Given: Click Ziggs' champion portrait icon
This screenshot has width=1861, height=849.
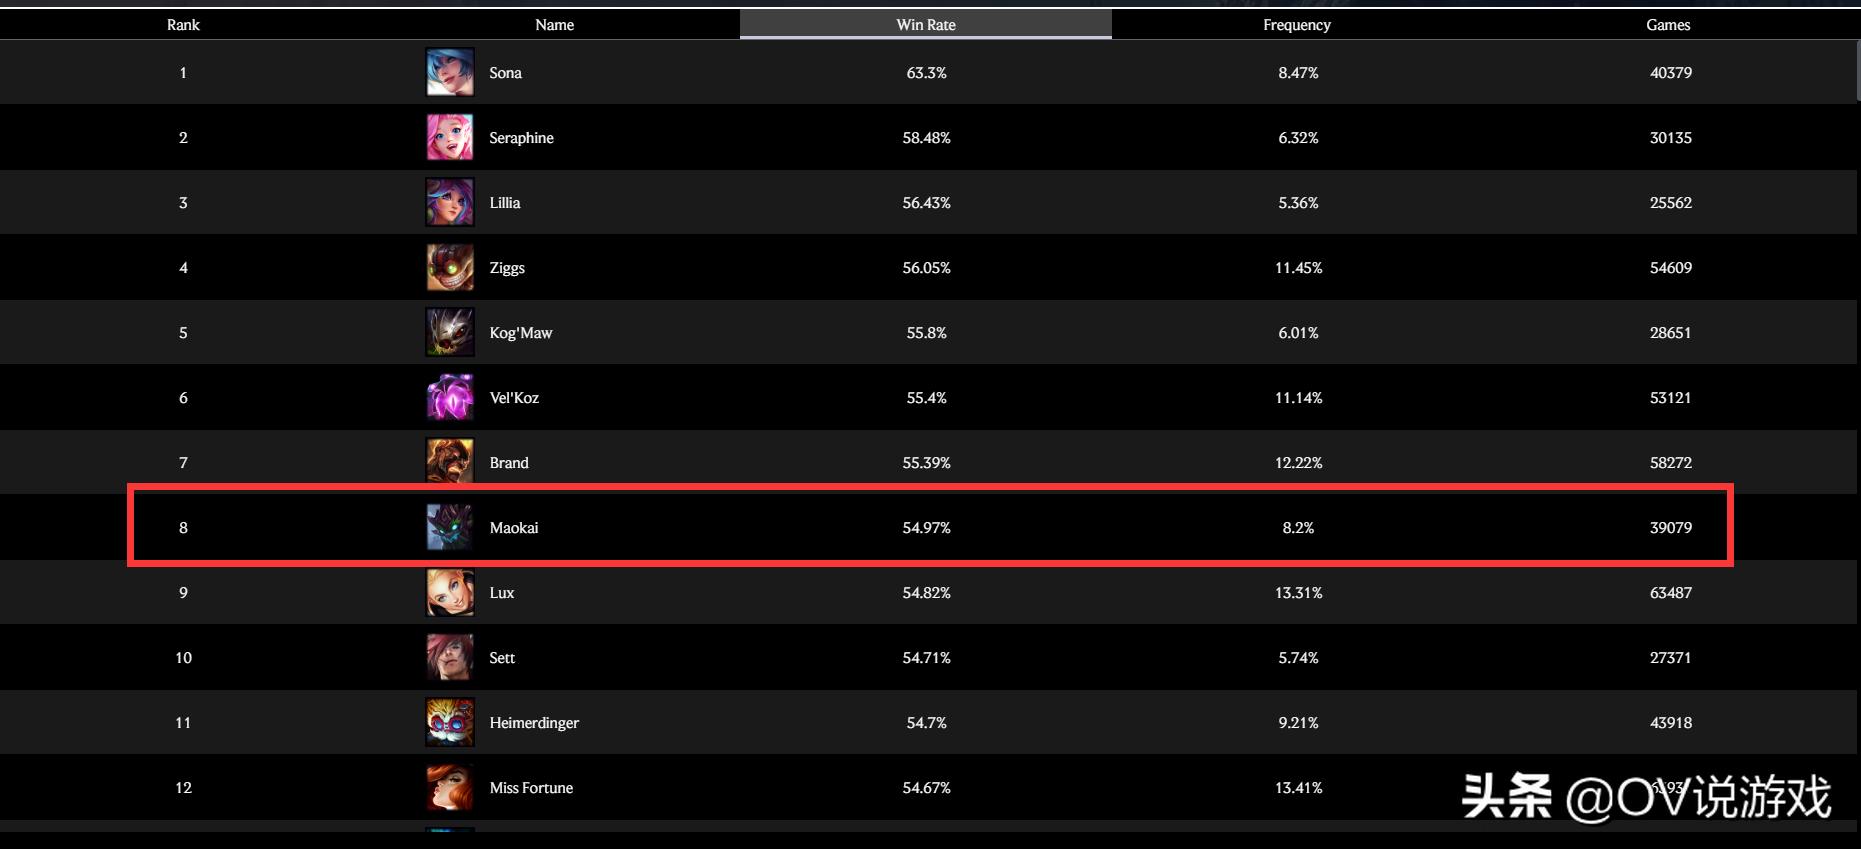Looking at the screenshot, I should click(450, 268).
